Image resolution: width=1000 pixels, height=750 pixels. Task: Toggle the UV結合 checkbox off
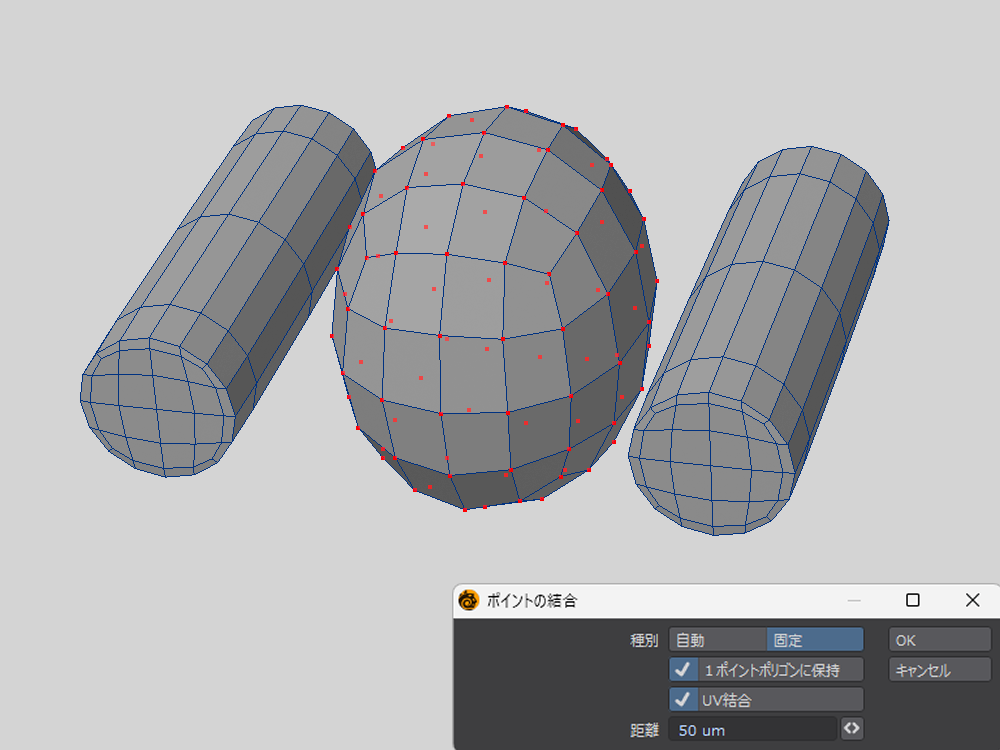click(x=684, y=700)
